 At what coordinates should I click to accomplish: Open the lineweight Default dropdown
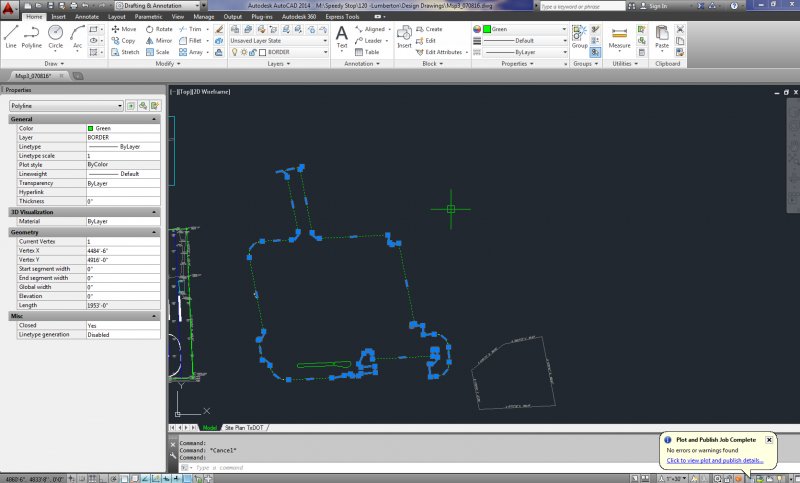(x=524, y=40)
